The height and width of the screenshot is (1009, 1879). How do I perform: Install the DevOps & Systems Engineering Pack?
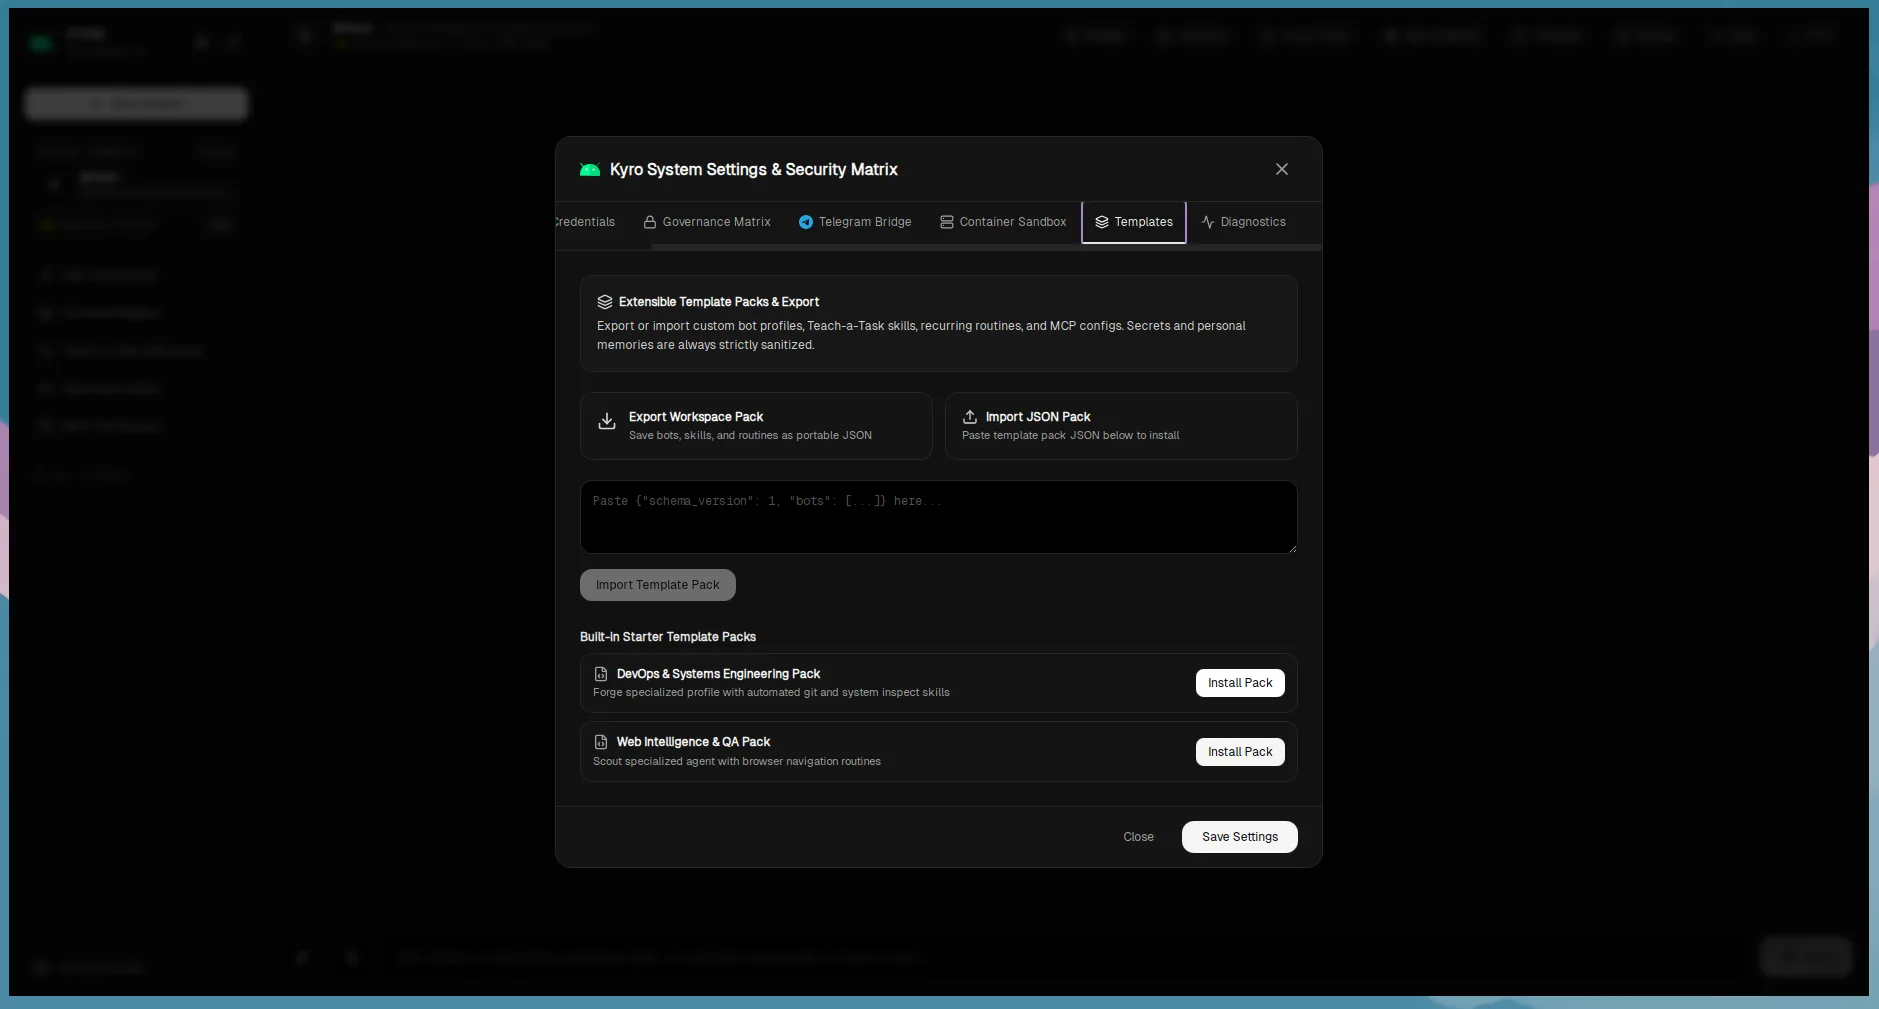click(x=1240, y=683)
